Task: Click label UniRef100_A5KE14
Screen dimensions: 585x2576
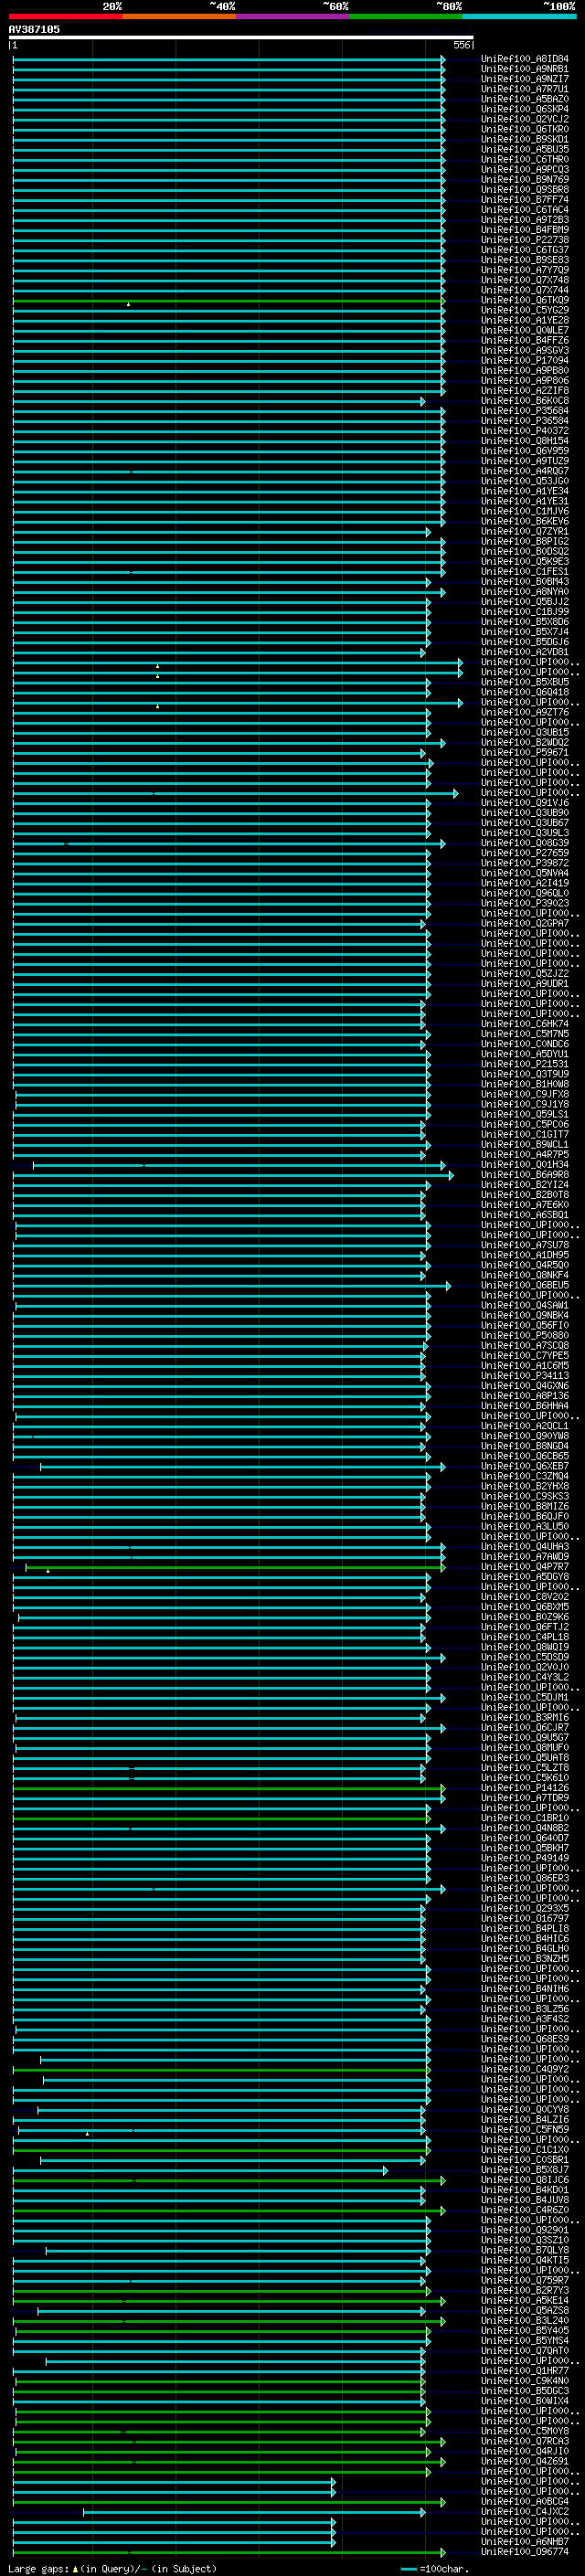Action: [x=524, y=2300]
